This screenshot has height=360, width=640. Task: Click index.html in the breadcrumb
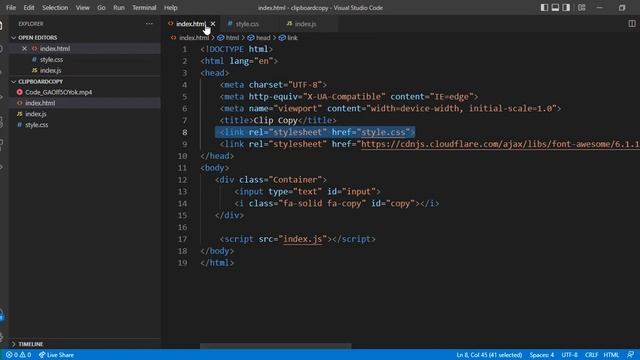pos(194,38)
